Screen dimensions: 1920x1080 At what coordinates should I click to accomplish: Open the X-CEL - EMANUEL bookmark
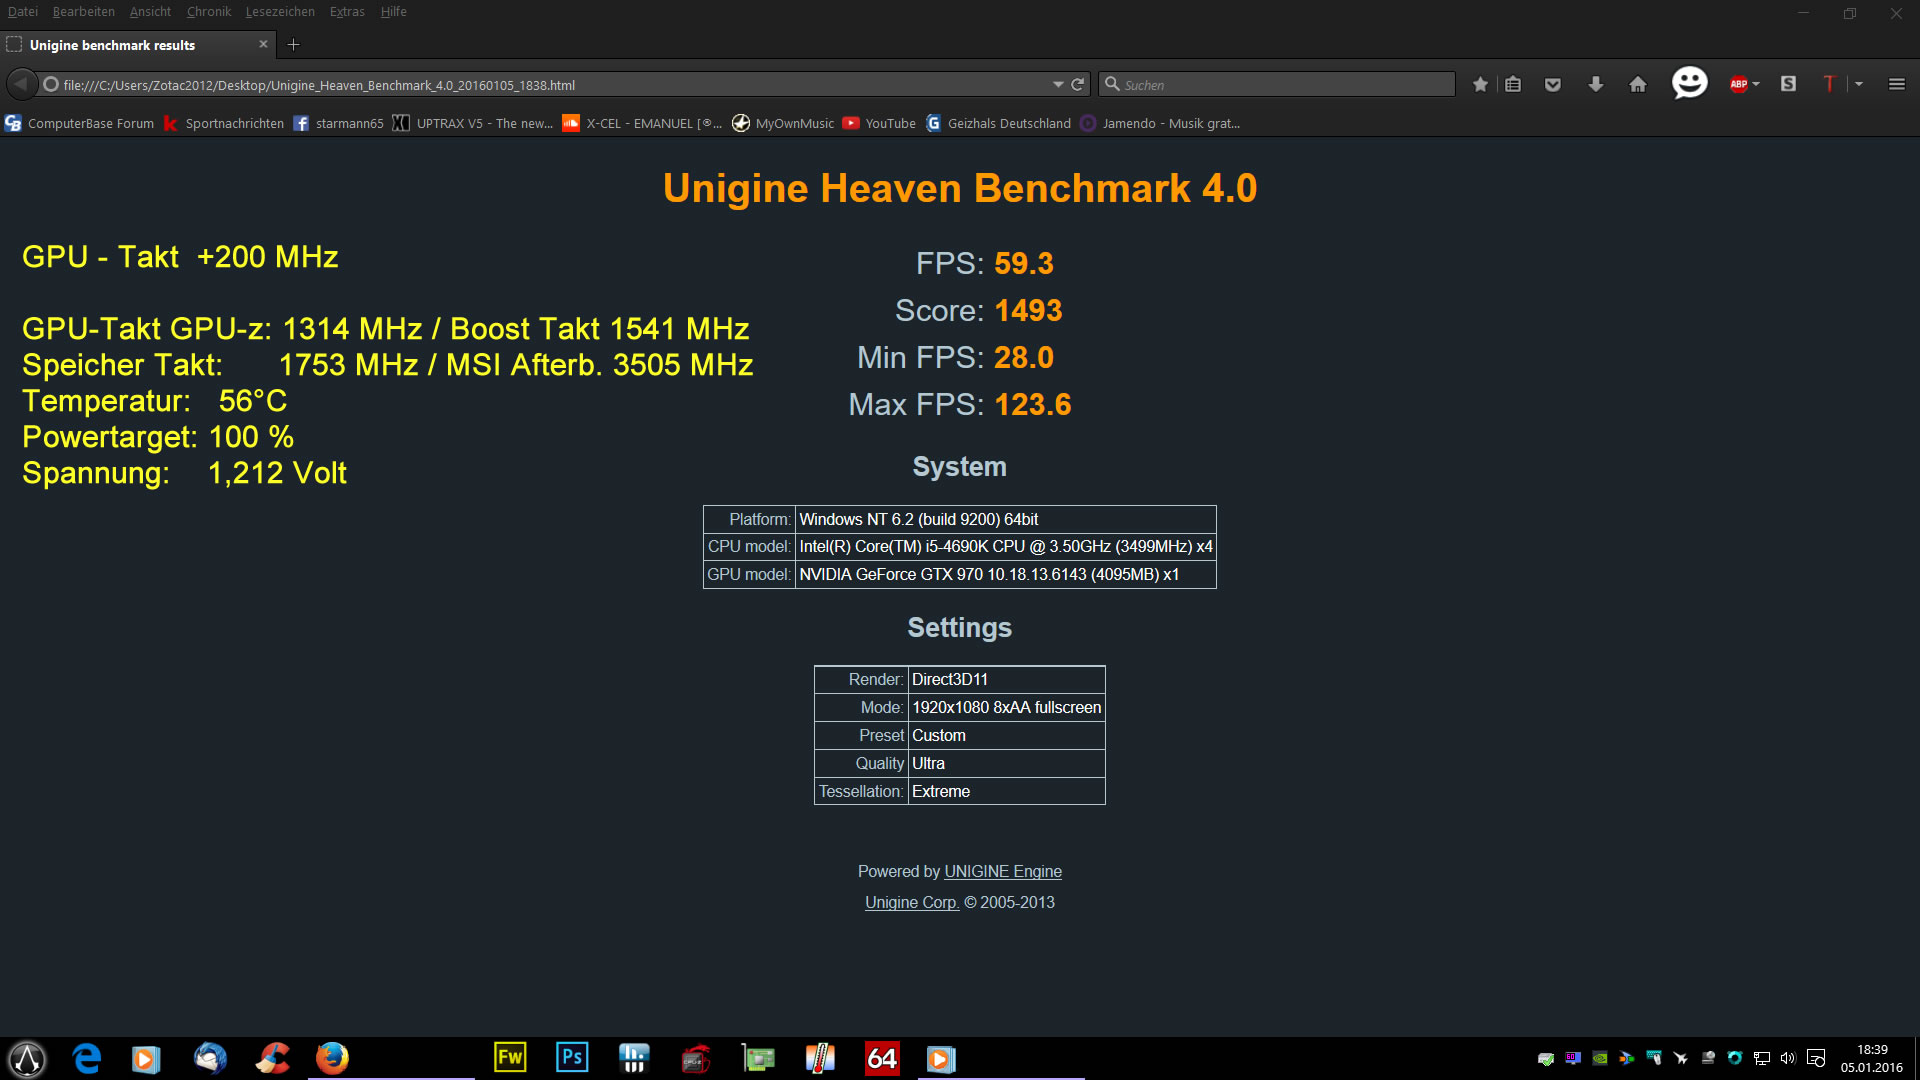pyautogui.click(x=642, y=123)
